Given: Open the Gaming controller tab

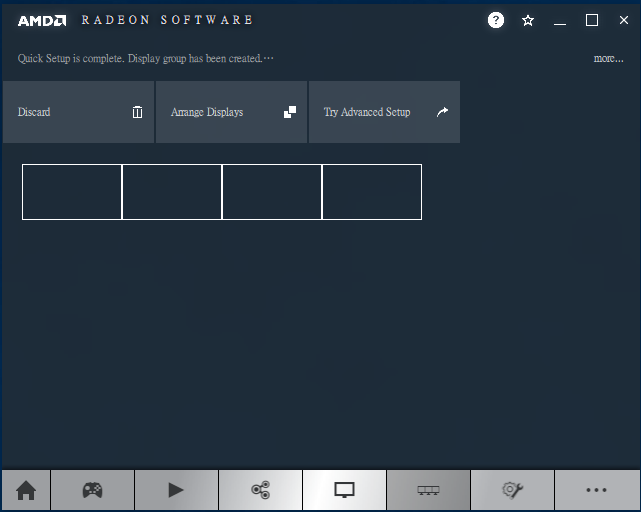Looking at the screenshot, I should [92, 490].
